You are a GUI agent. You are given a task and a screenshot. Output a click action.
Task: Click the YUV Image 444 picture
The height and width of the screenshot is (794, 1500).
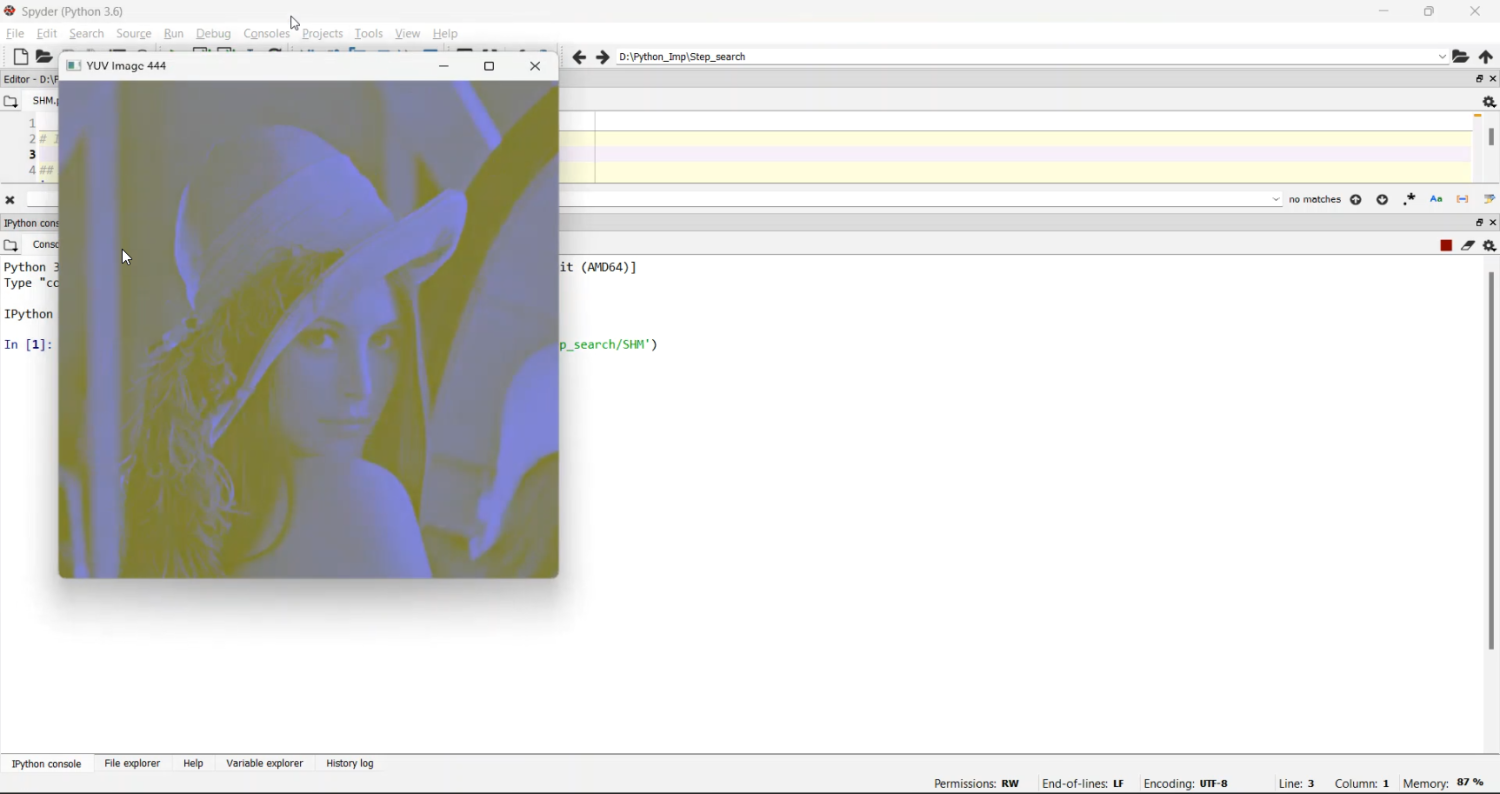click(x=308, y=330)
